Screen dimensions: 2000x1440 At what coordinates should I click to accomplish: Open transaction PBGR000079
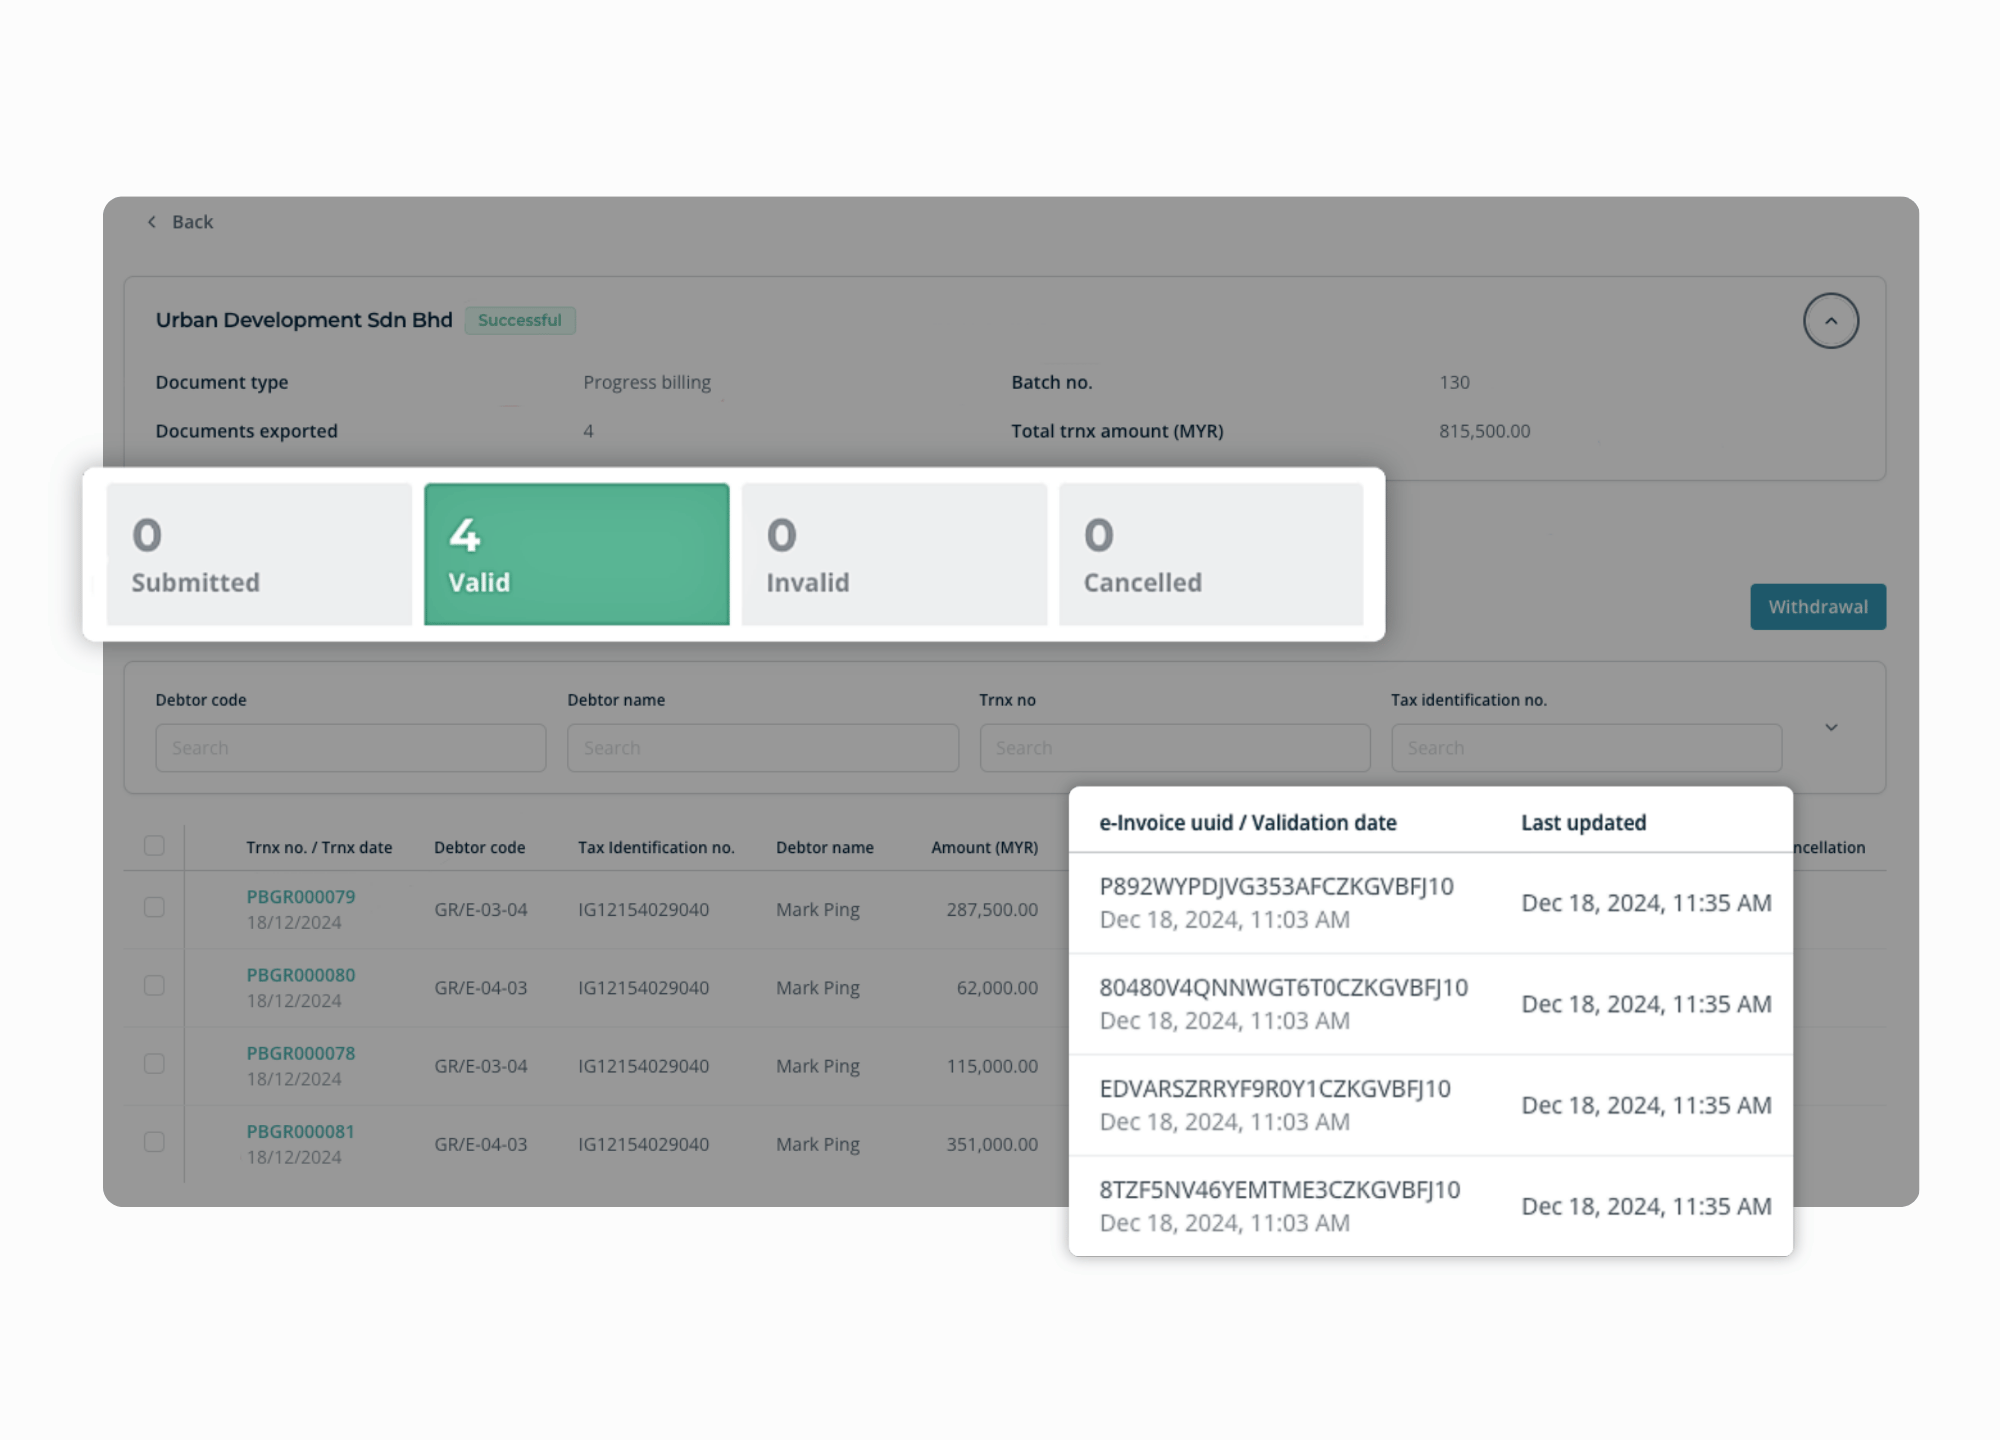[301, 897]
